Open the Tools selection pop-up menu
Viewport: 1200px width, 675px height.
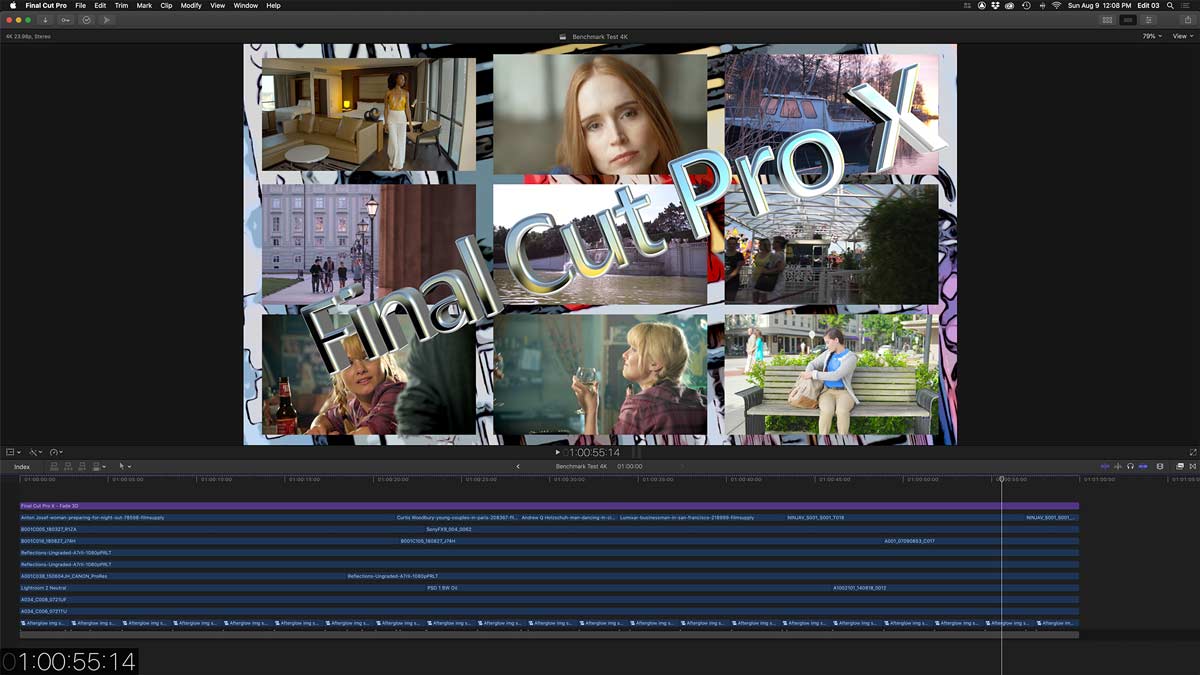point(125,466)
